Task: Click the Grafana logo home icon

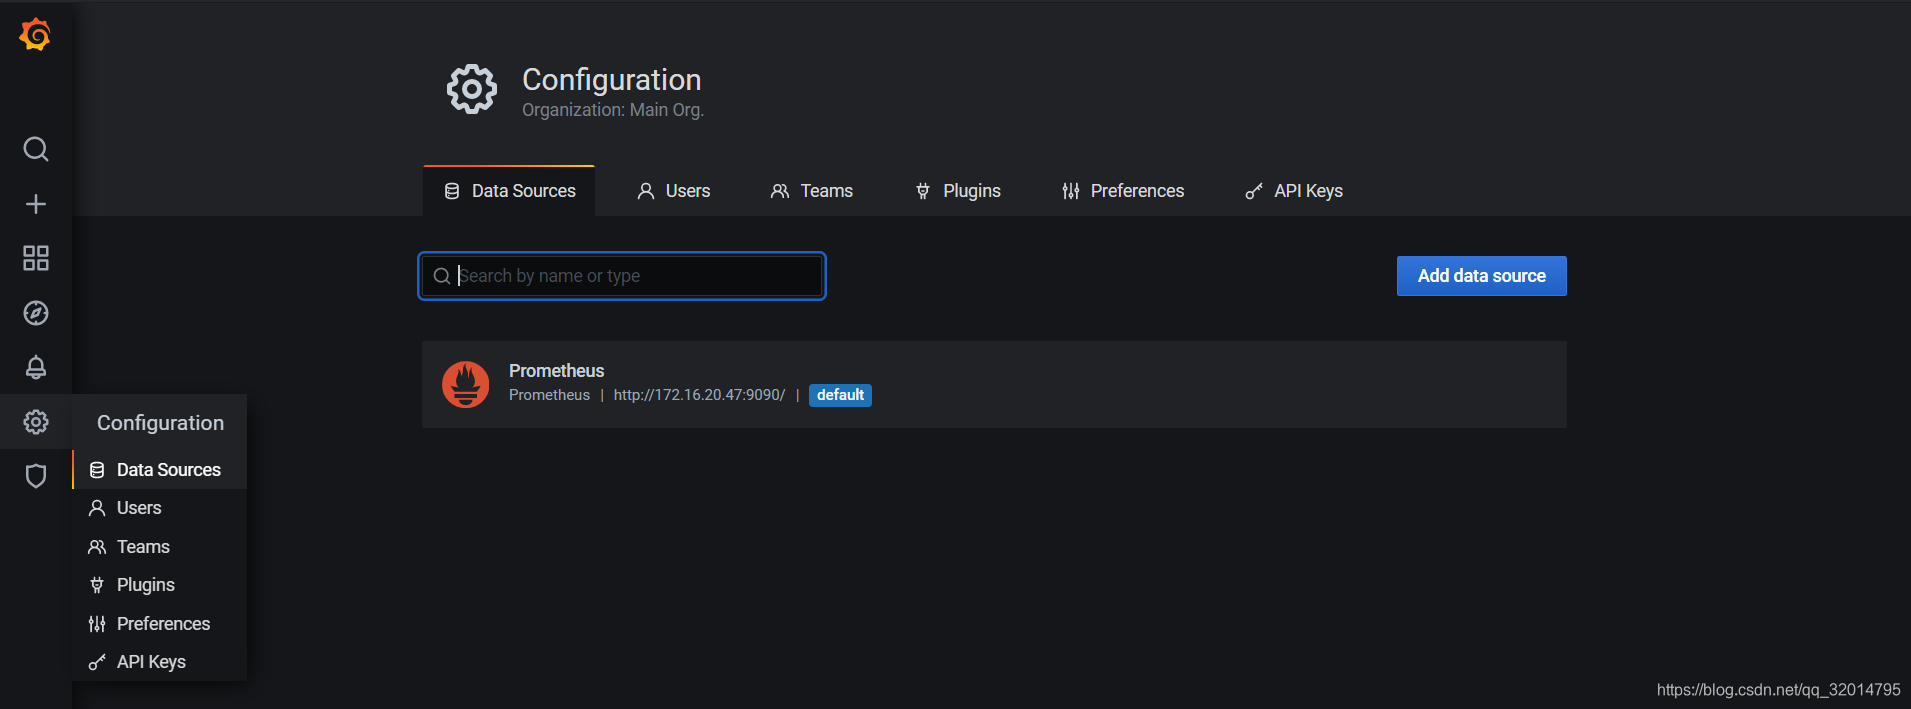Action: tap(35, 35)
